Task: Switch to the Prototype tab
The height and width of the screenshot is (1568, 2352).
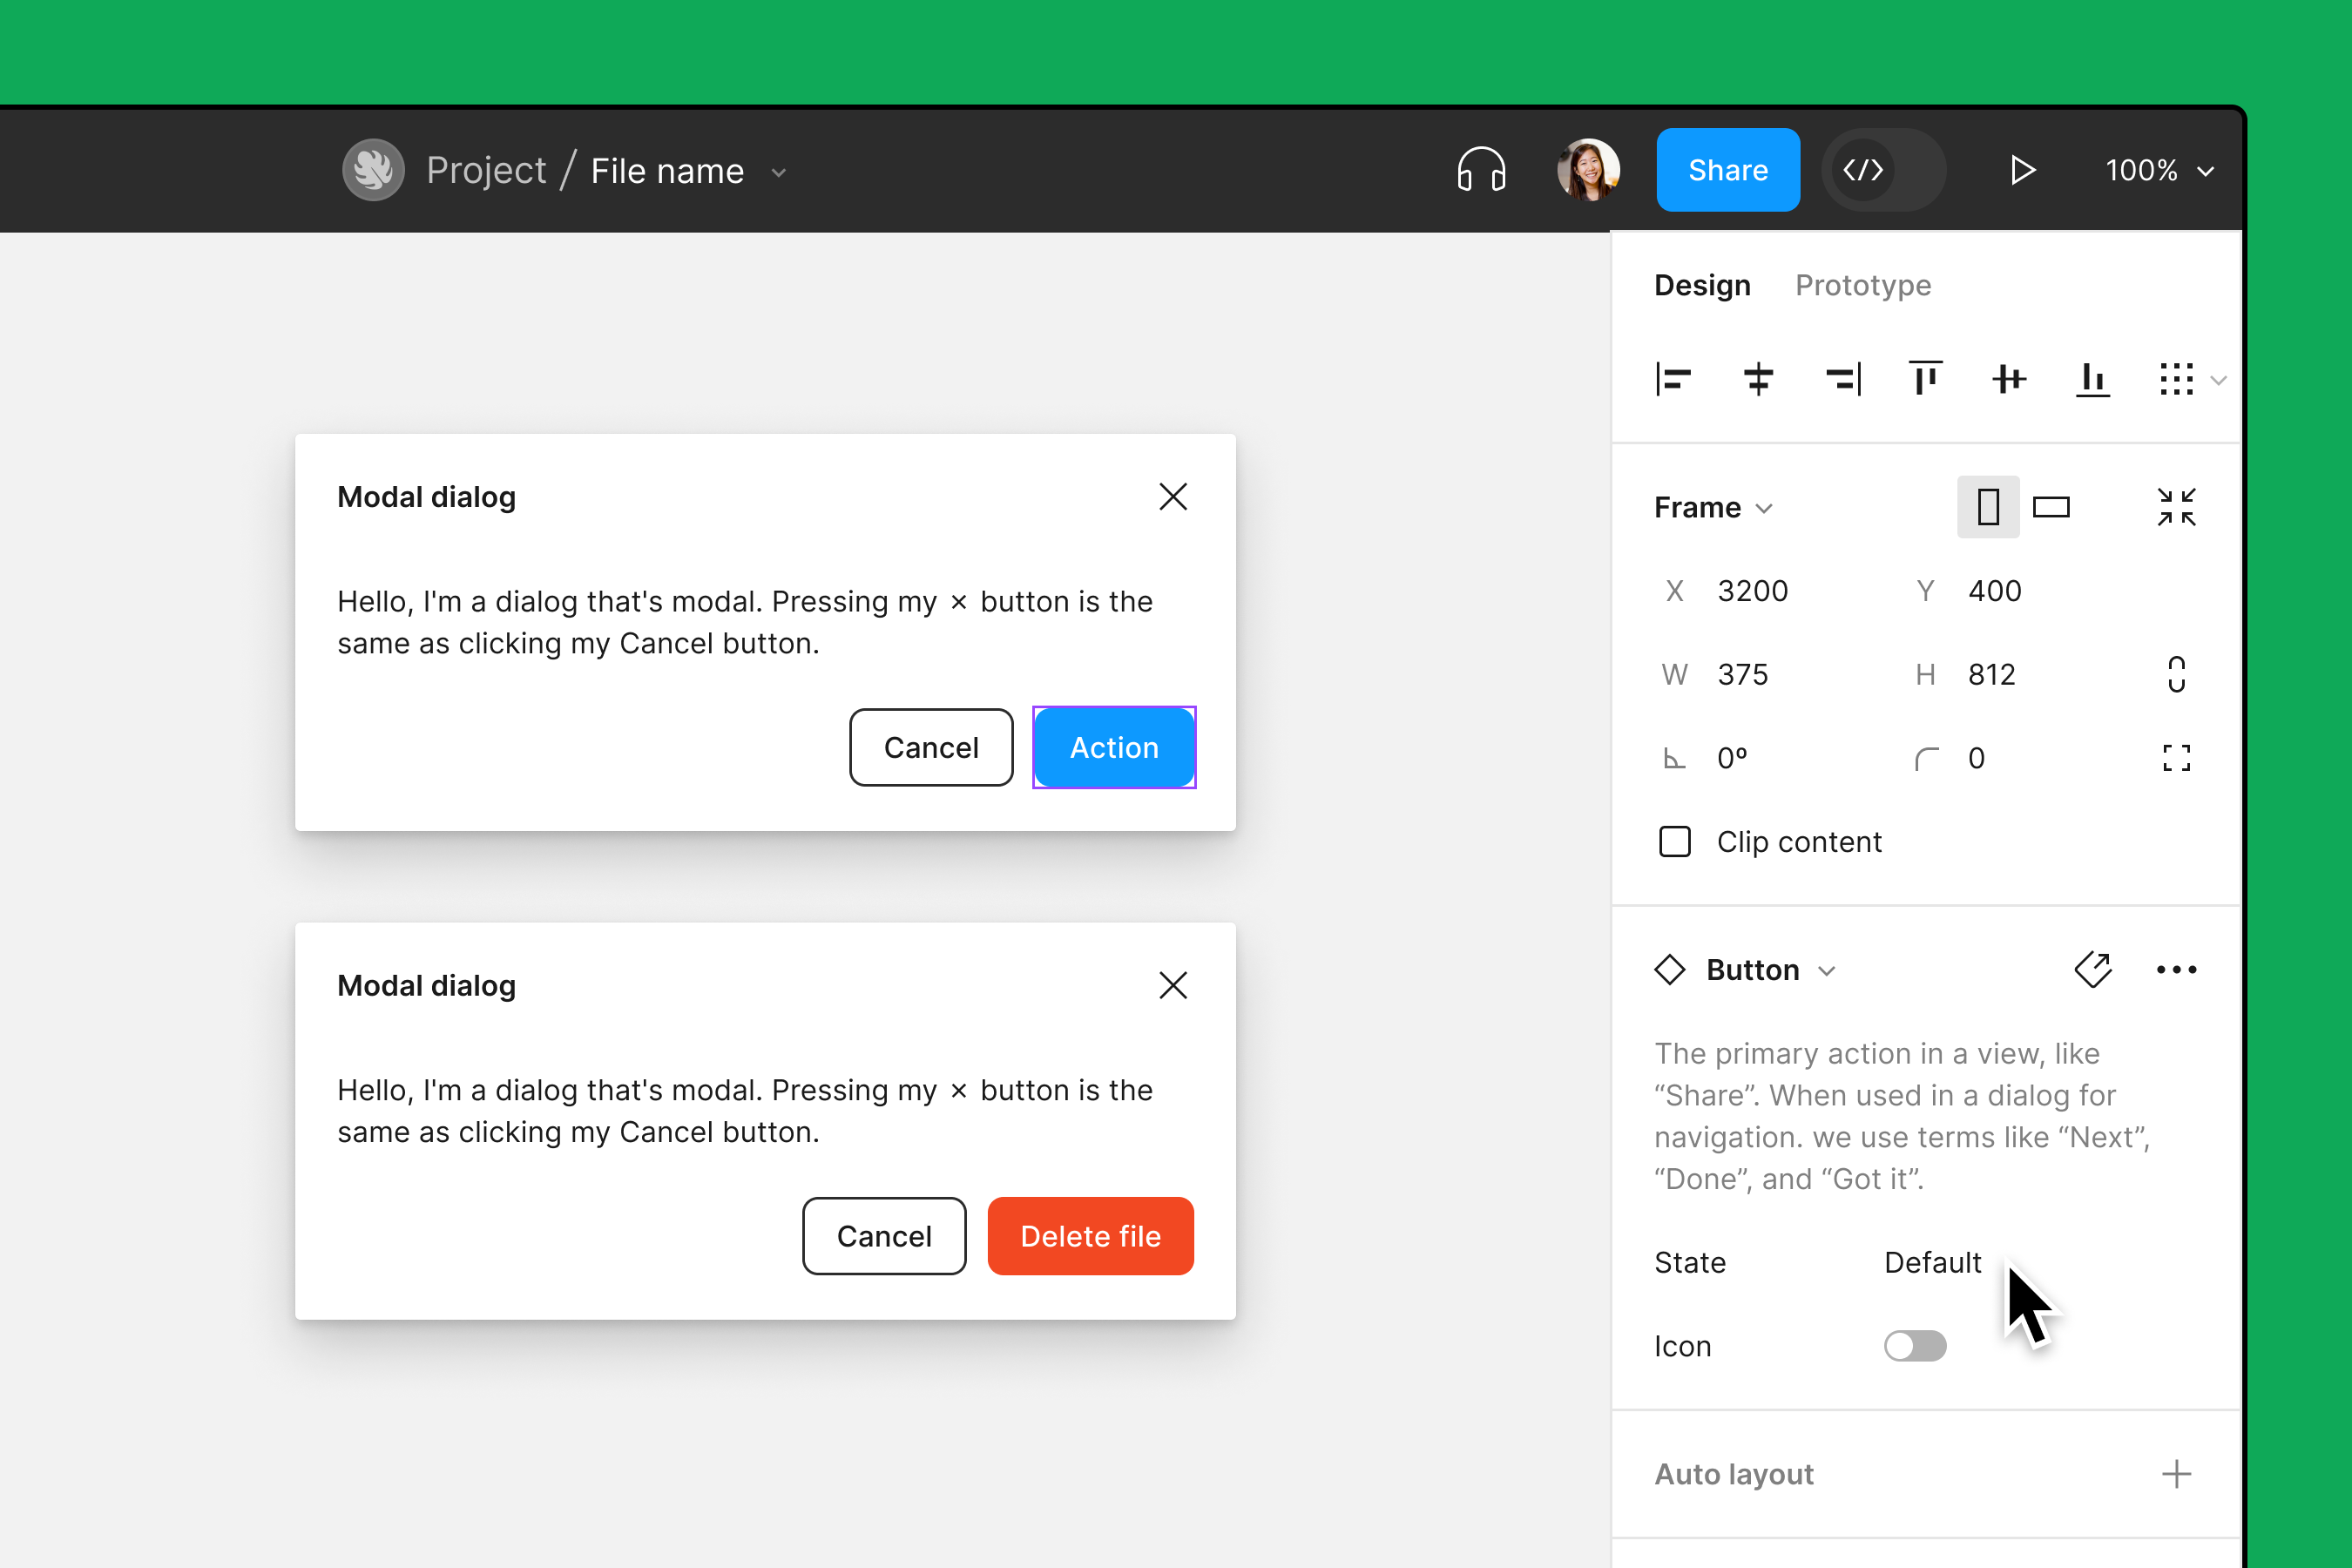Action: tap(1864, 285)
